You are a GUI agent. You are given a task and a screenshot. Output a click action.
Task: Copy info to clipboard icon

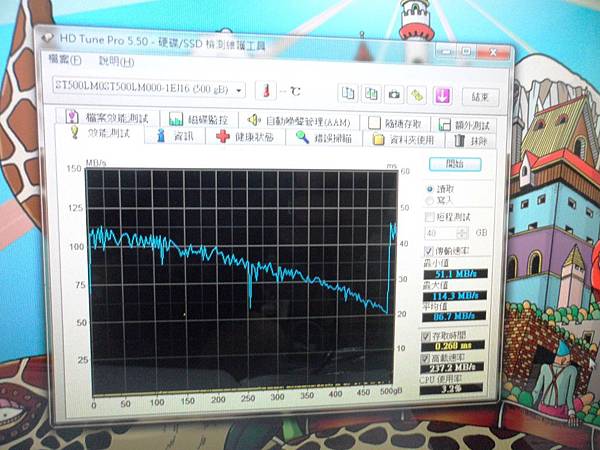[348, 93]
